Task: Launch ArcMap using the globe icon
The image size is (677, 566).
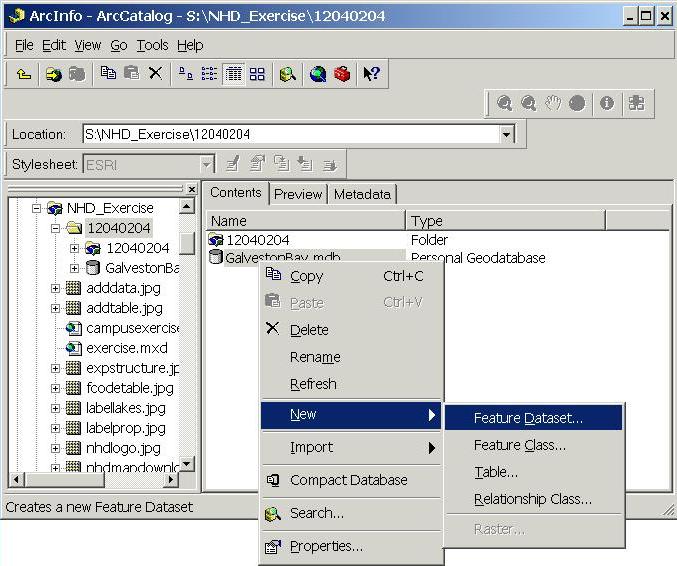Action: [318, 74]
